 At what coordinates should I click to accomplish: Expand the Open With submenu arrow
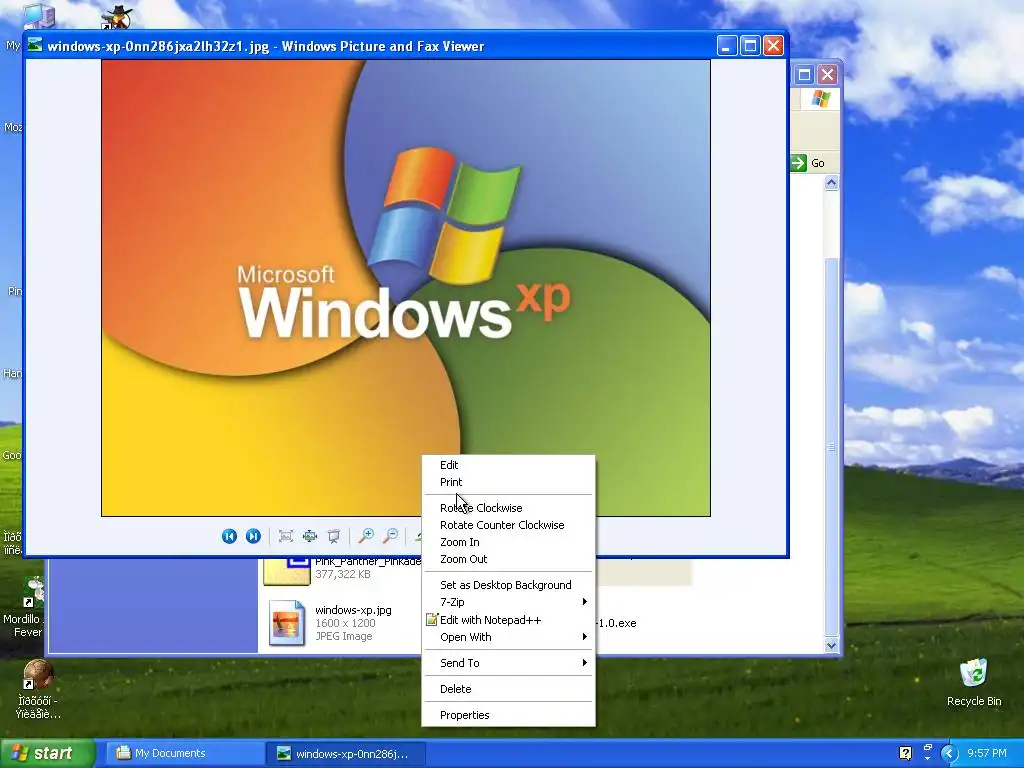(x=584, y=637)
